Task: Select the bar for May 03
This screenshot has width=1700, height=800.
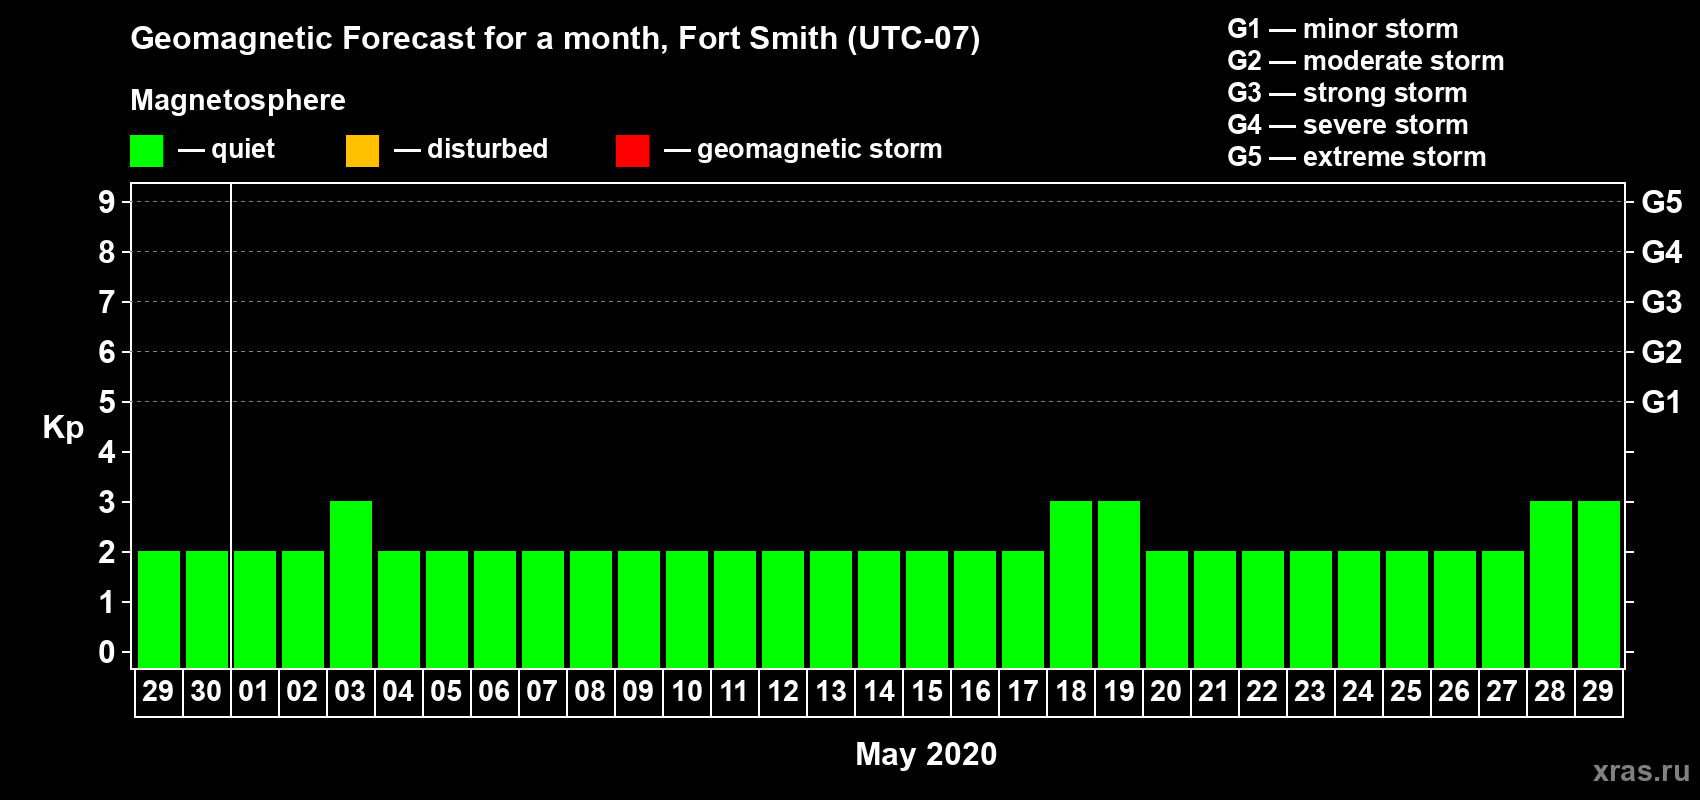Action: (351, 584)
